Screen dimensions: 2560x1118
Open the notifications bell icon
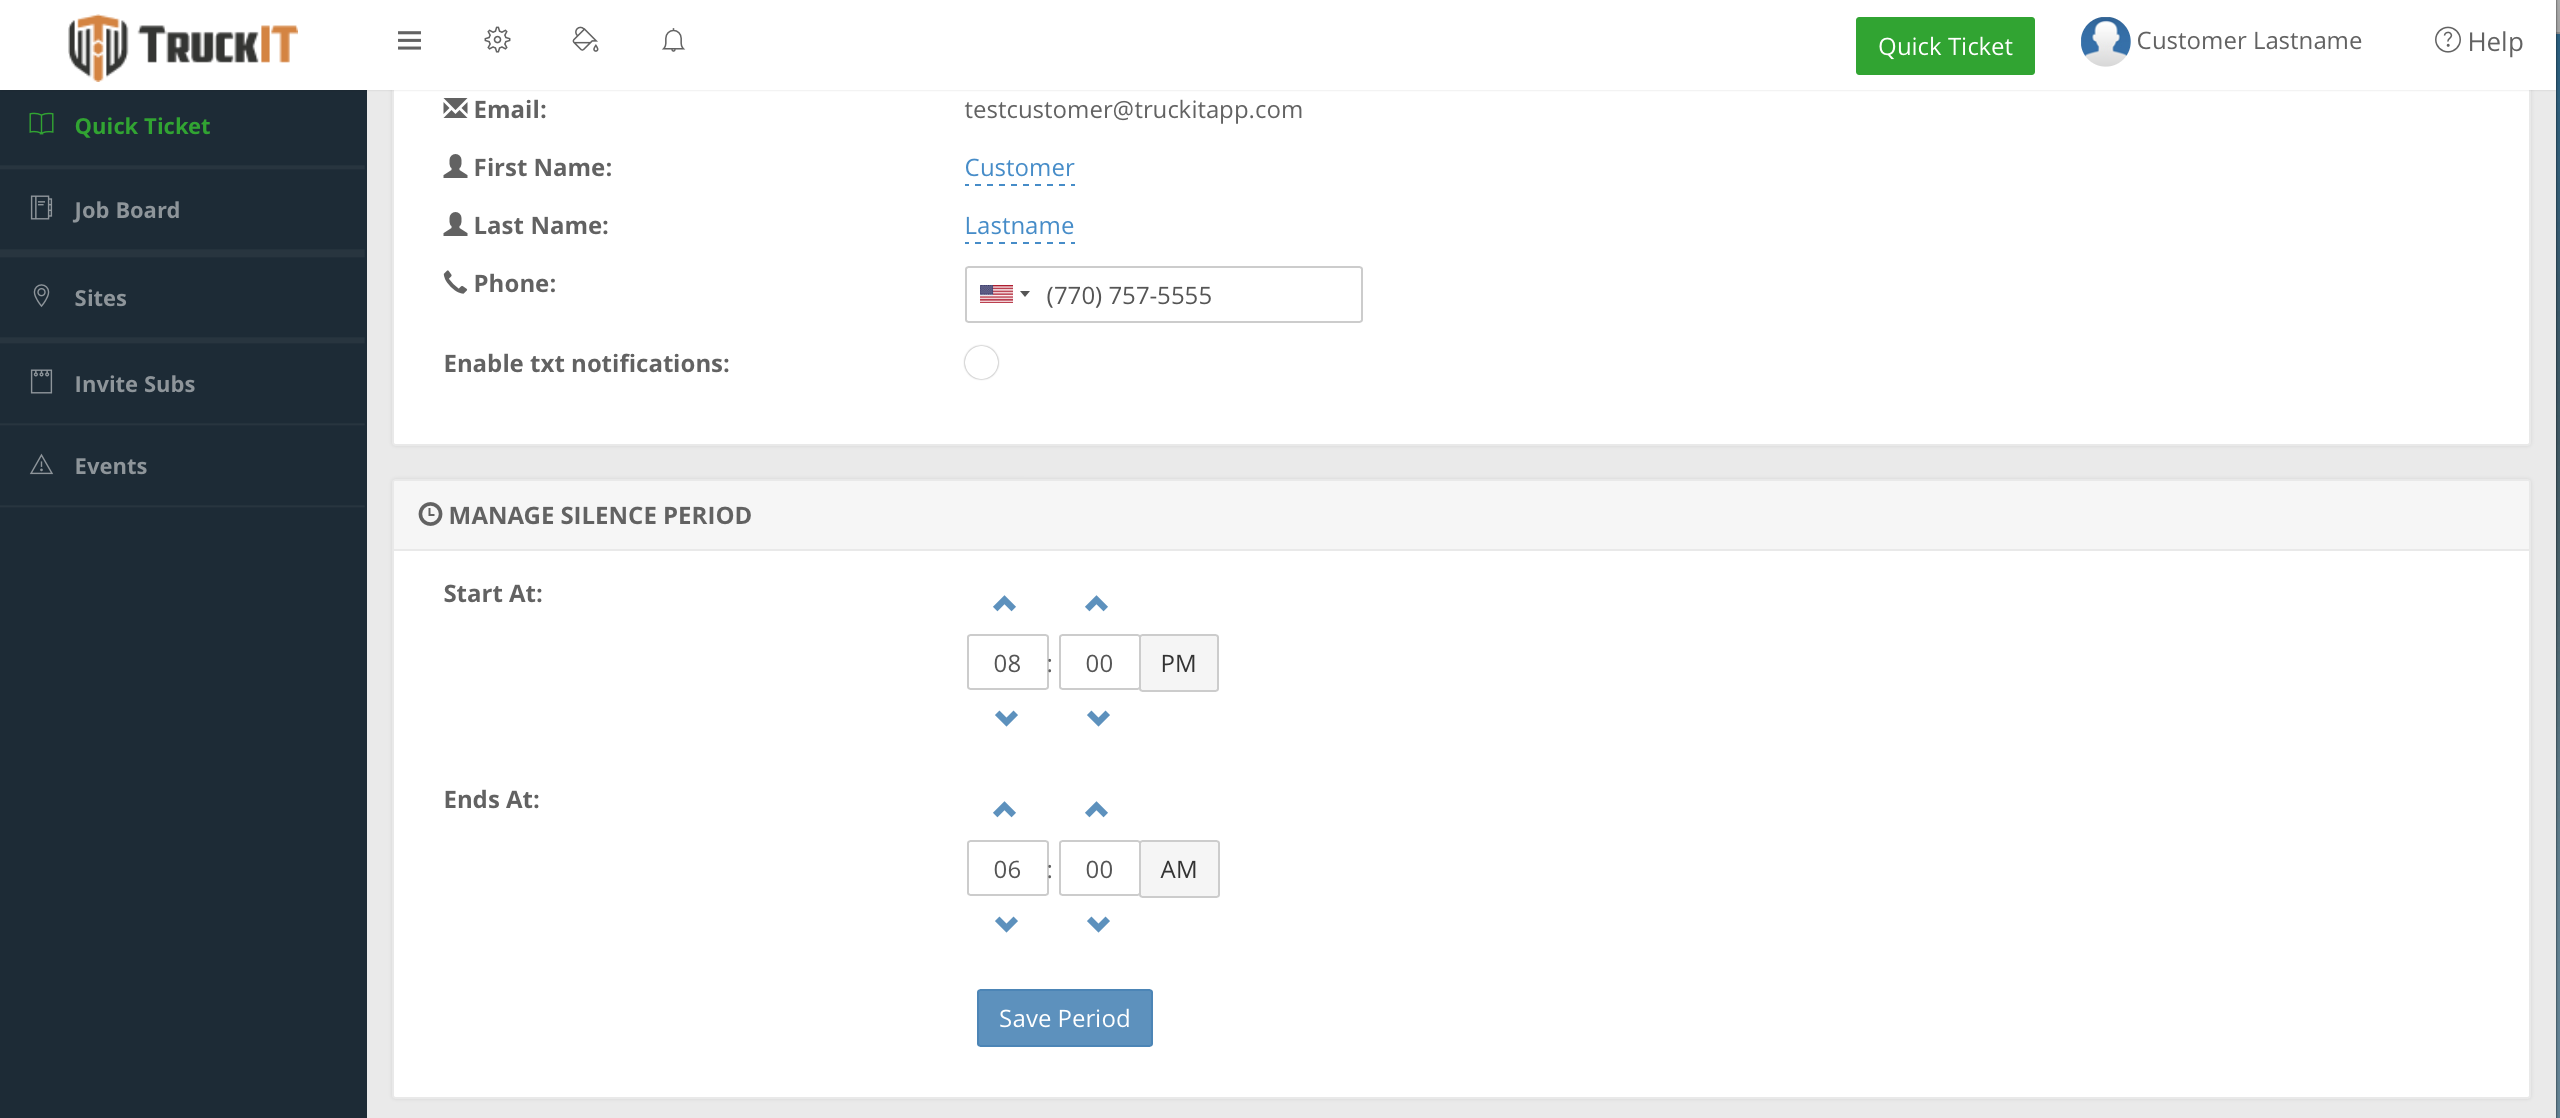(x=673, y=41)
